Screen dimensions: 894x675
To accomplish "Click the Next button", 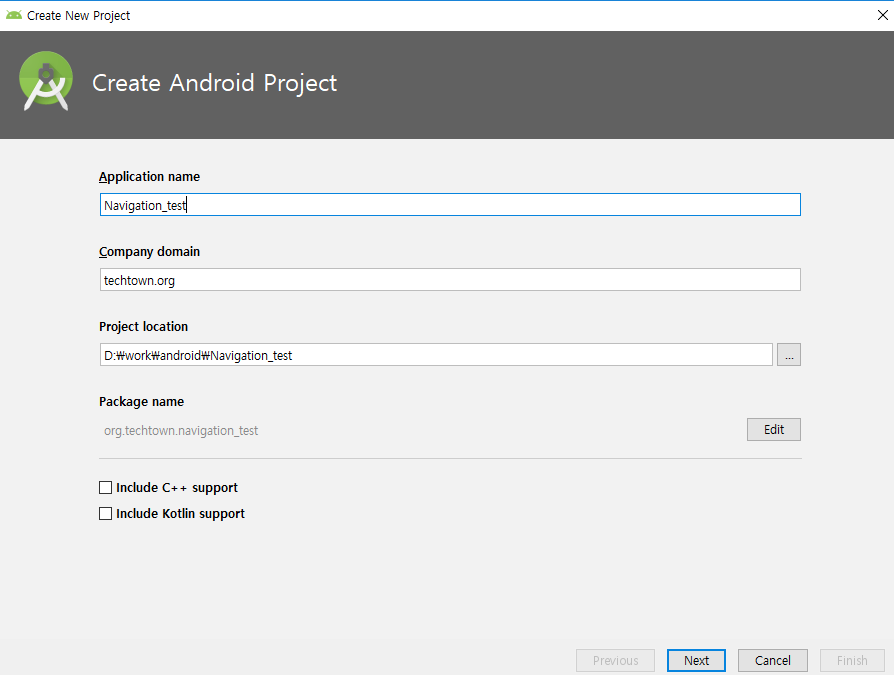I will pyautogui.click(x=696, y=660).
